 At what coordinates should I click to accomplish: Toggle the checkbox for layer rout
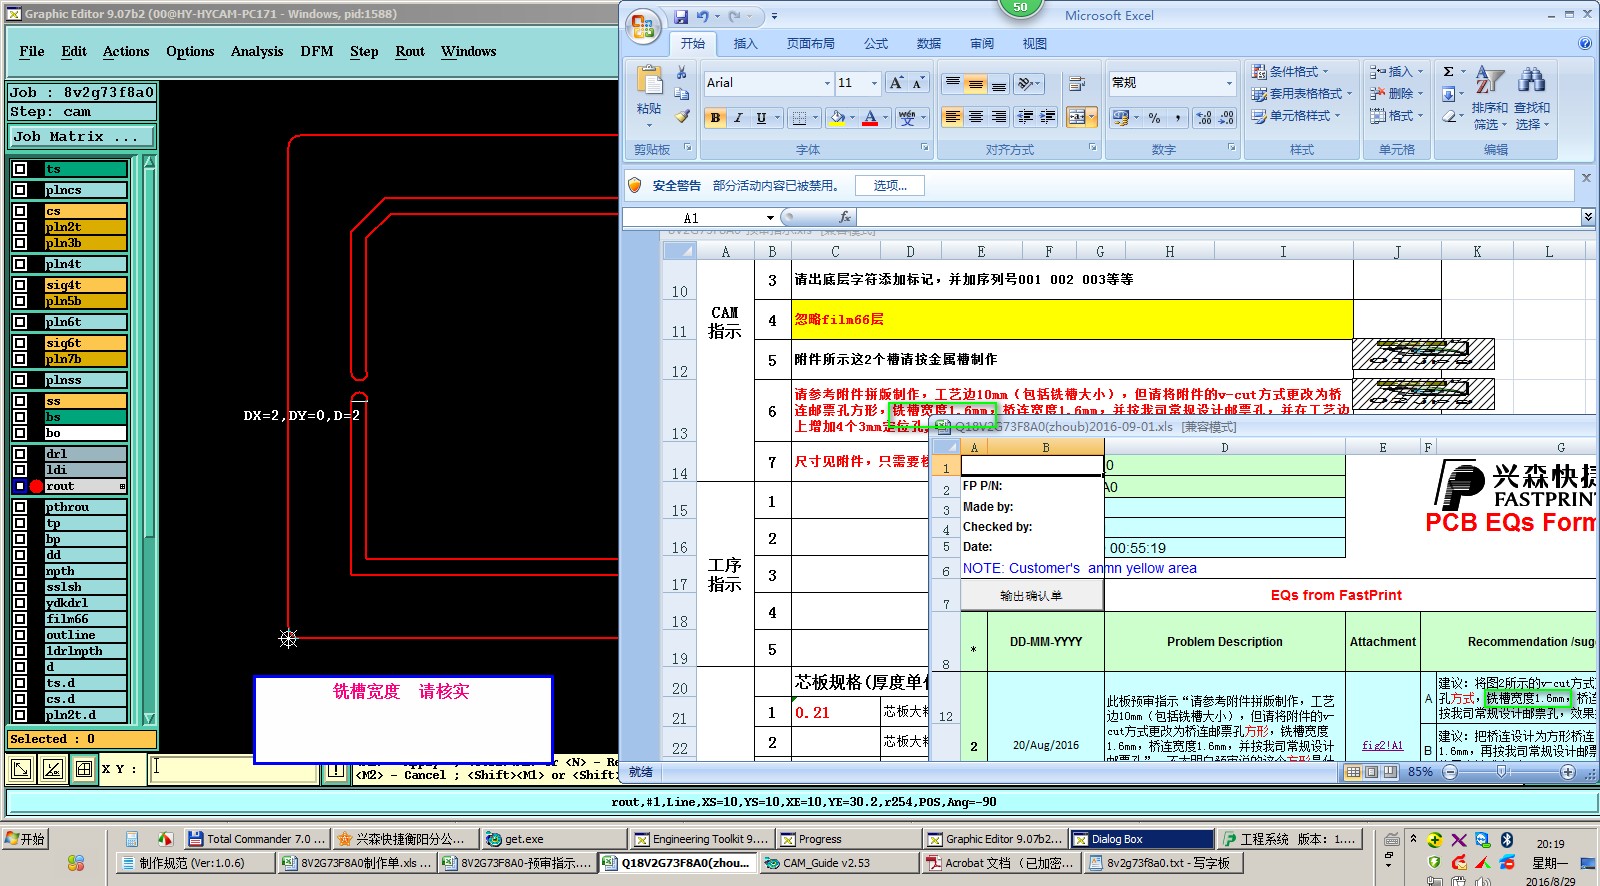(x=20, y=486)
